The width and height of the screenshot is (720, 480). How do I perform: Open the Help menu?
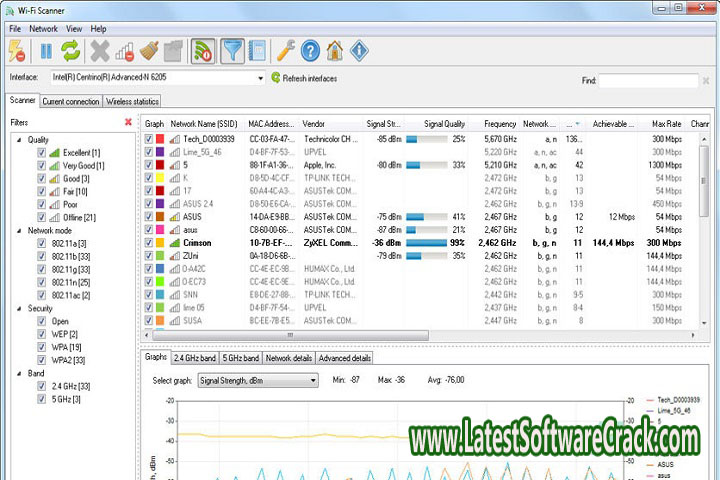pyautogui.click(x=98, y=28)
